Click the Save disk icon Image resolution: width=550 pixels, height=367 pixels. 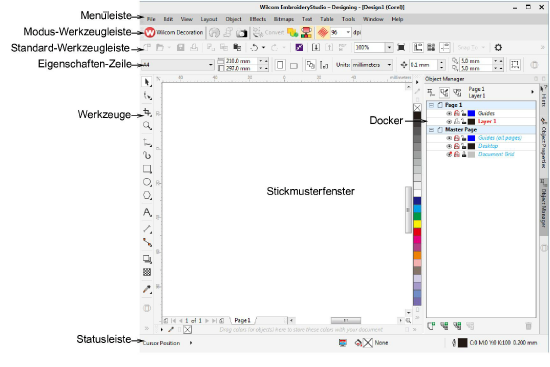point(181,47)
